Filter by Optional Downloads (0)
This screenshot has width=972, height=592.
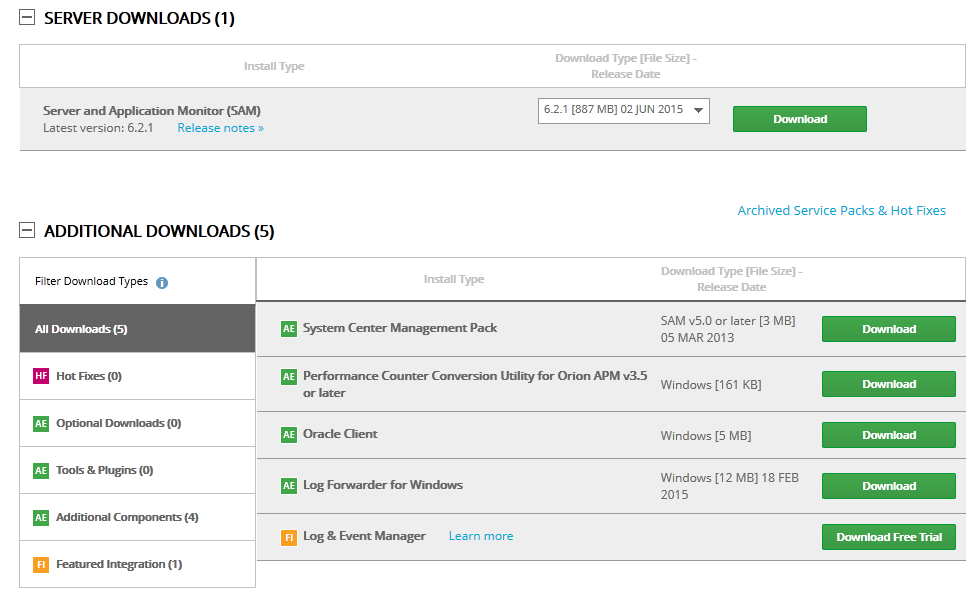click(x=138, y=423)
